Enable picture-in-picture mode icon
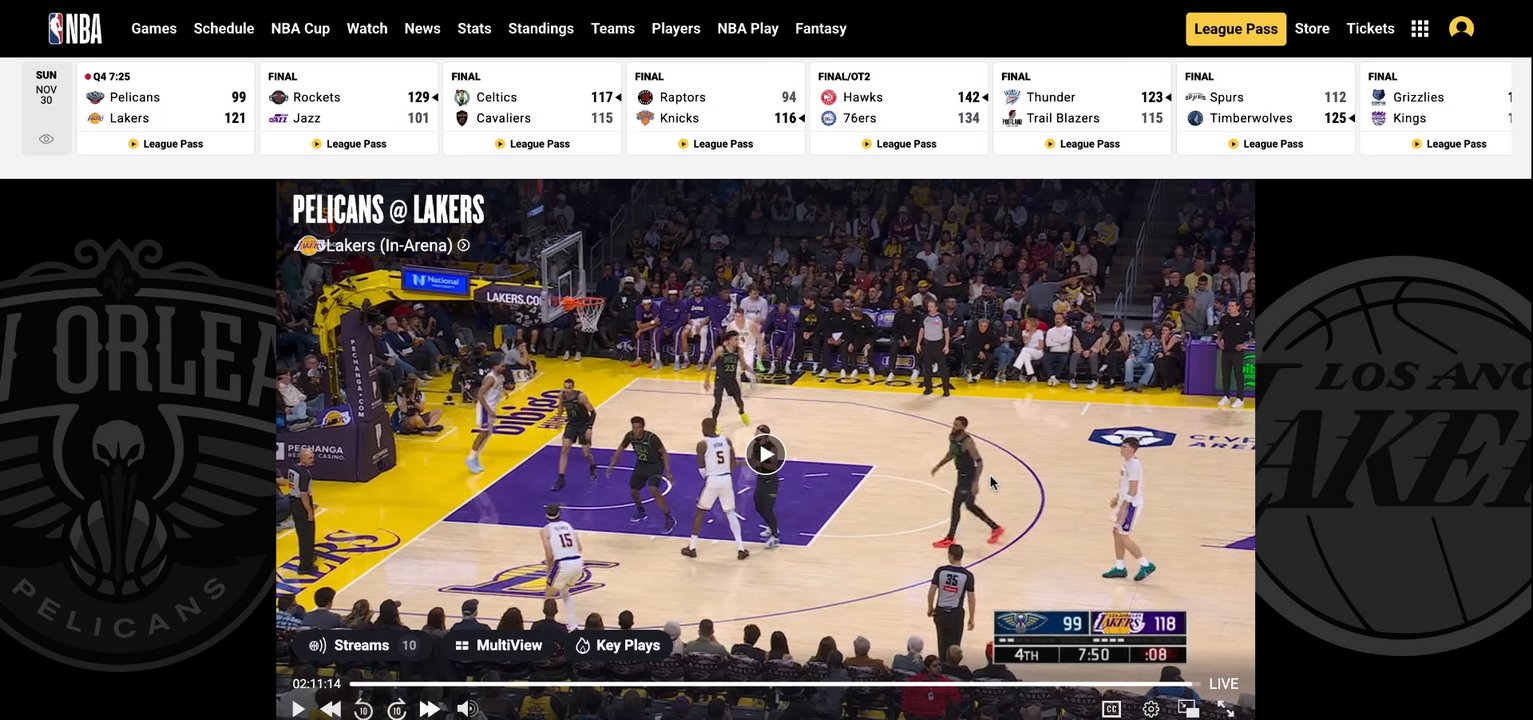Viewport: 1533px width, 720px height. pyautogui.click(x=1188, y=709)
